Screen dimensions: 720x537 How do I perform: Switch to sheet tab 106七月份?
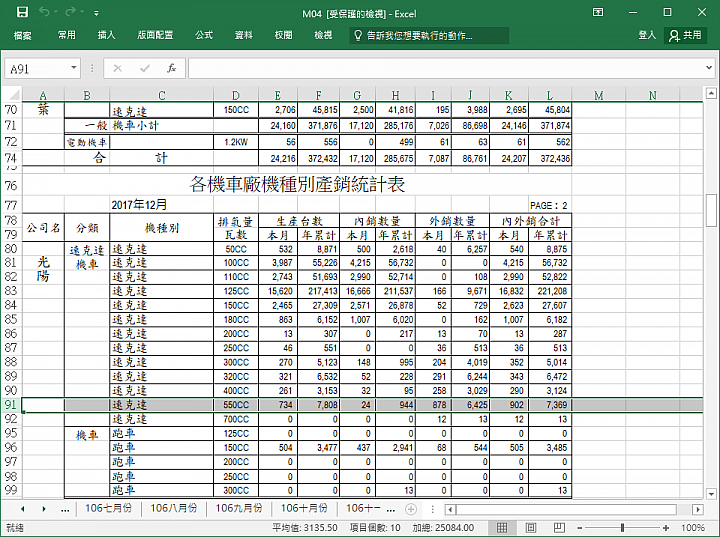(x=108, y=508)
